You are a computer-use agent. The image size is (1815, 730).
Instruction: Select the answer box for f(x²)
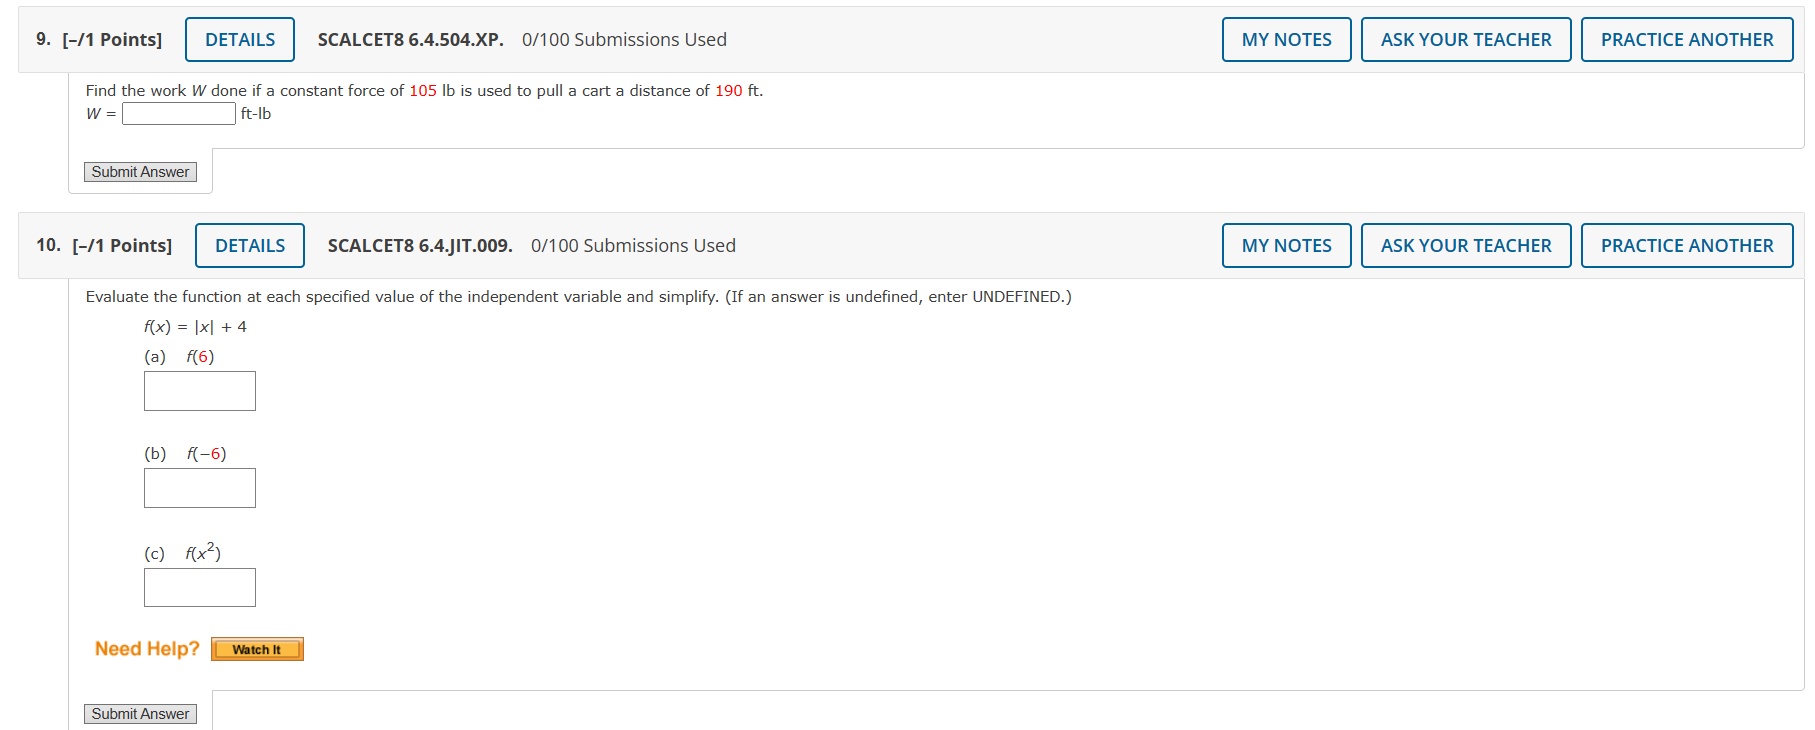pyautogui.click(x=199, y=587)
